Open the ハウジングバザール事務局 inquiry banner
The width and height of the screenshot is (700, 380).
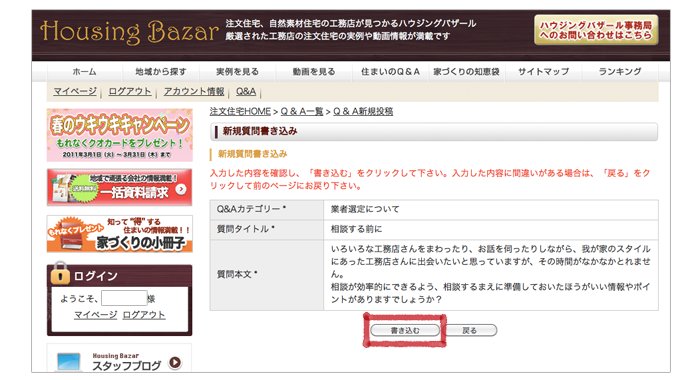point(596,30)
